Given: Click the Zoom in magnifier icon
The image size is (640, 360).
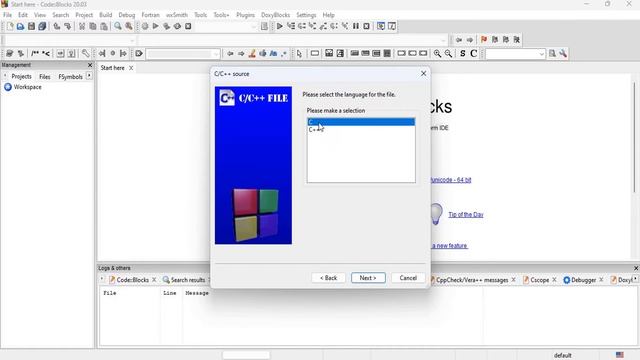Looking at the screenshot, I should (438, 53).
